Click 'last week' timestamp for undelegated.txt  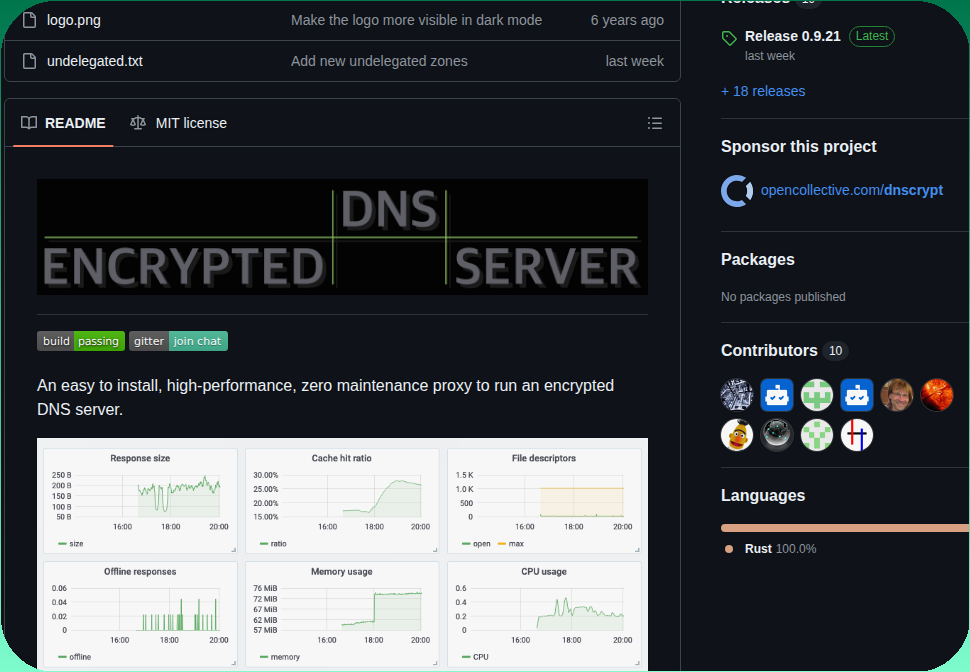click(634, 61)
